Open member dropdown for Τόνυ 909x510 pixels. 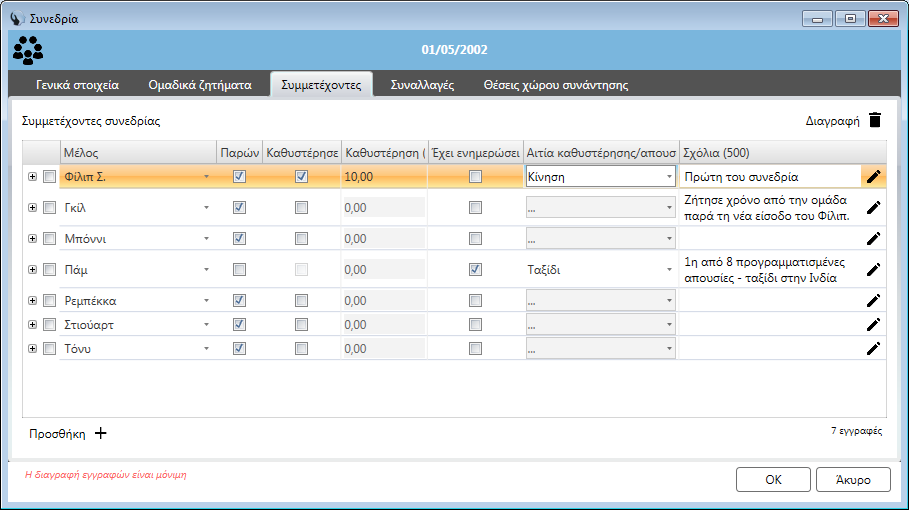(206, 348)
